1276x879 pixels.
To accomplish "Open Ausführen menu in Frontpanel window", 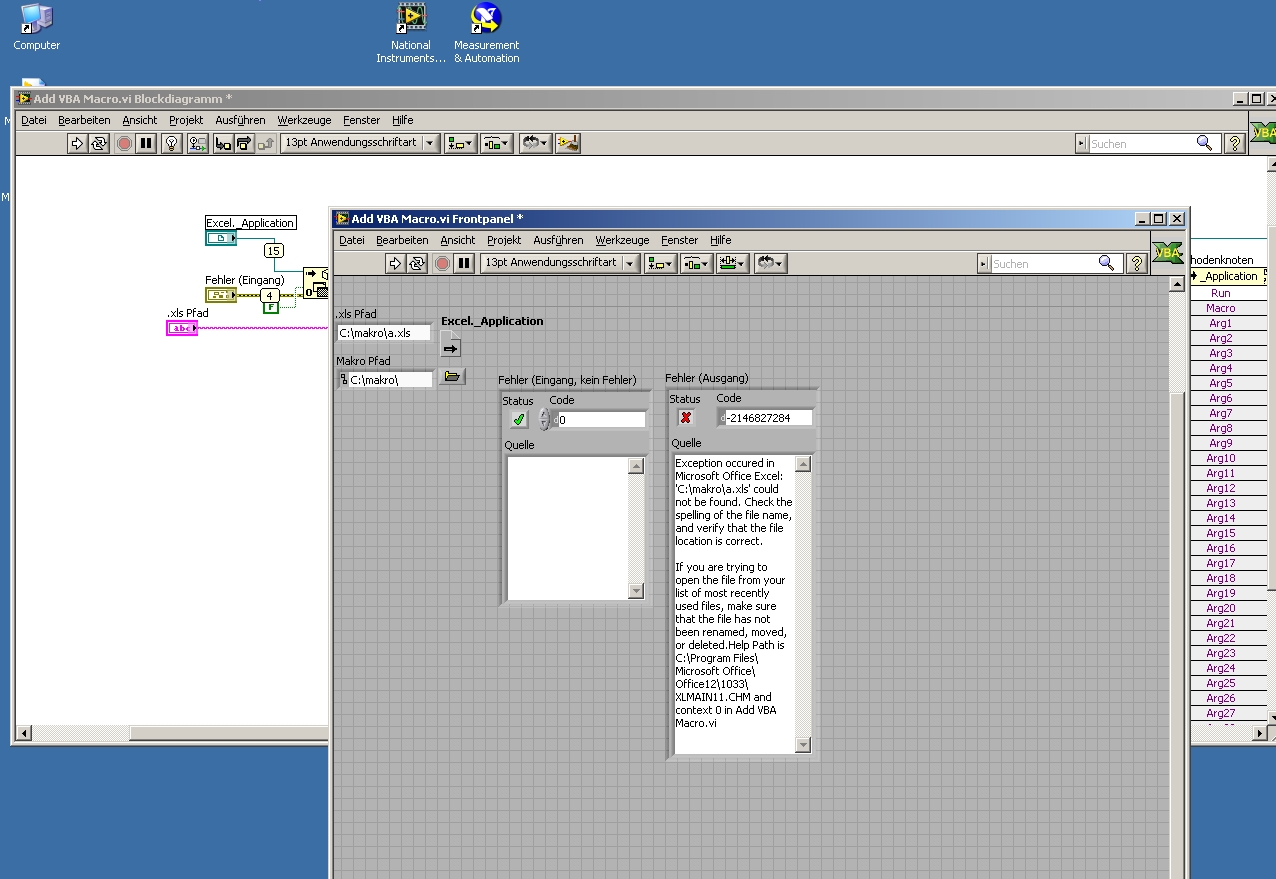I will tap(558, 240).
